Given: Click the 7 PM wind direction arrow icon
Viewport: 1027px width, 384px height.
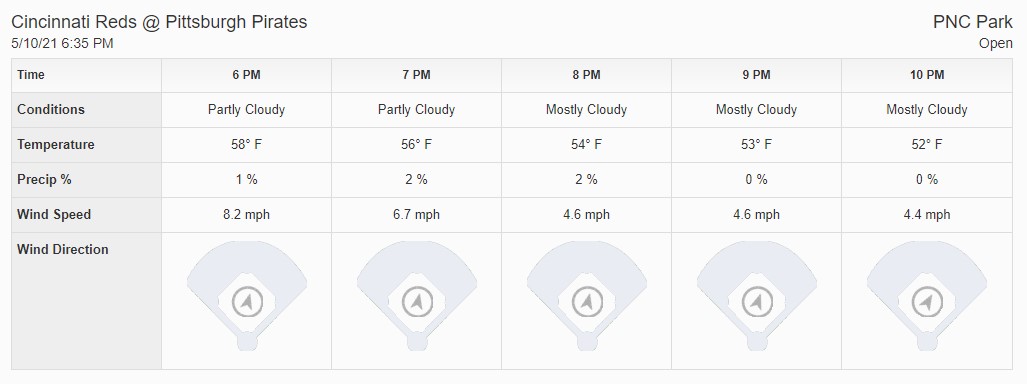Looking at the screenshot, I should pos(417,302).
